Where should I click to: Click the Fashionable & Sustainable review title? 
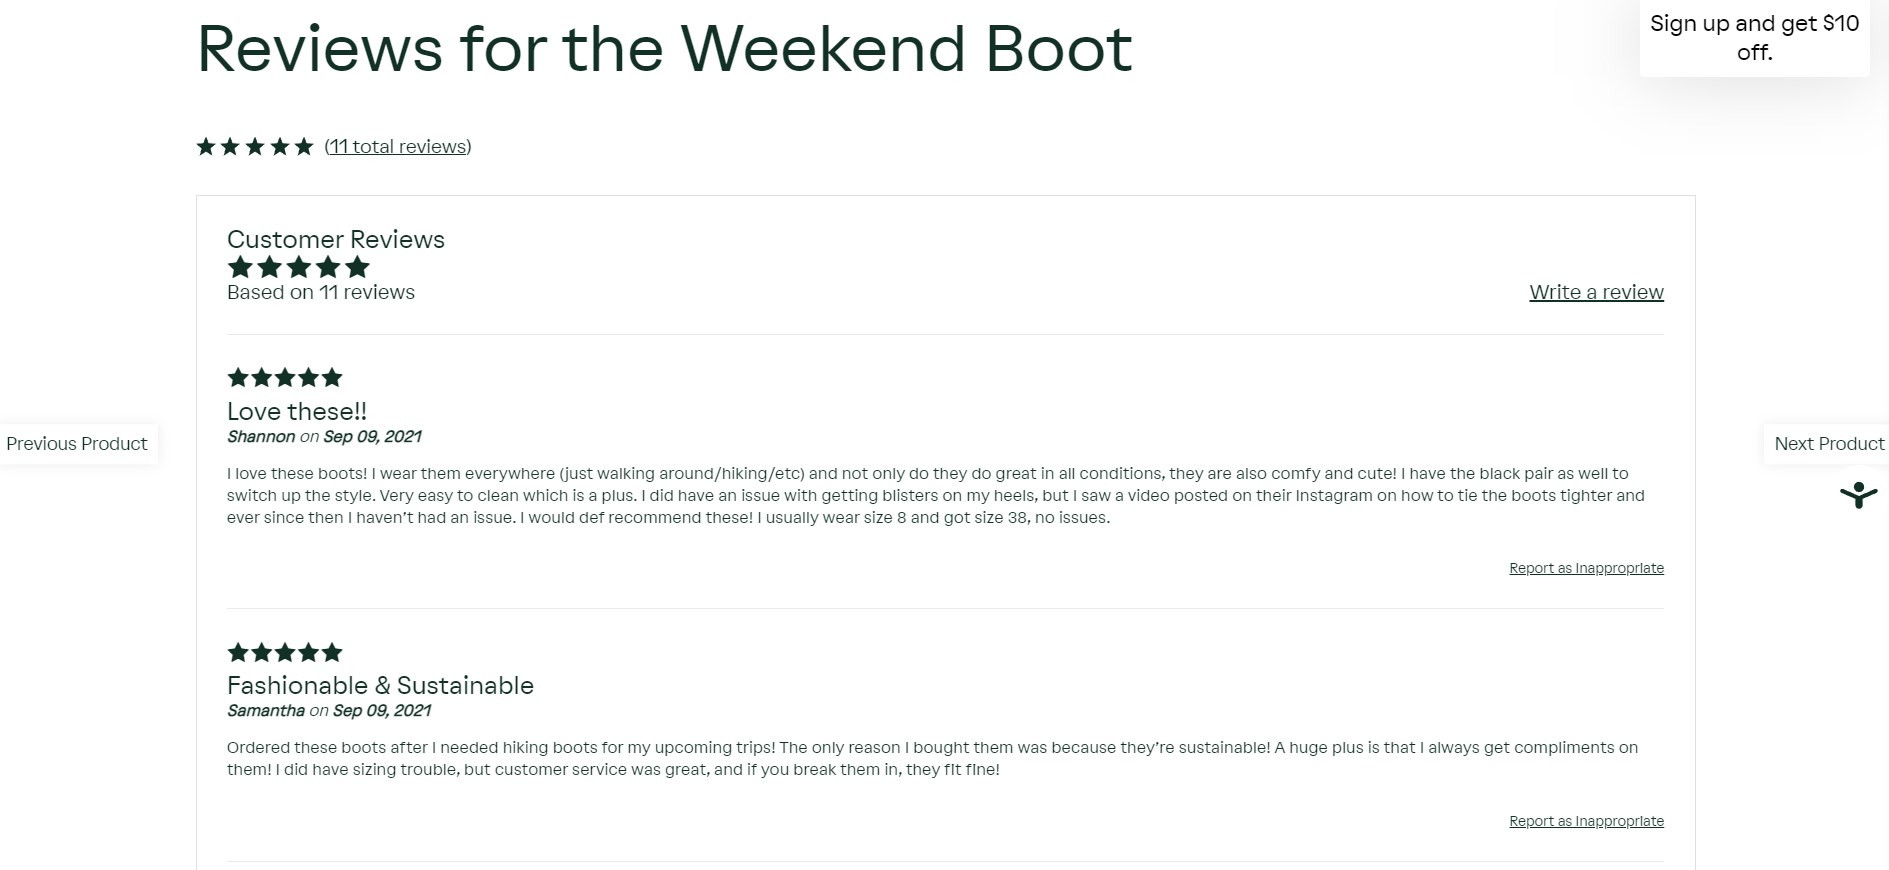(380, 685)
